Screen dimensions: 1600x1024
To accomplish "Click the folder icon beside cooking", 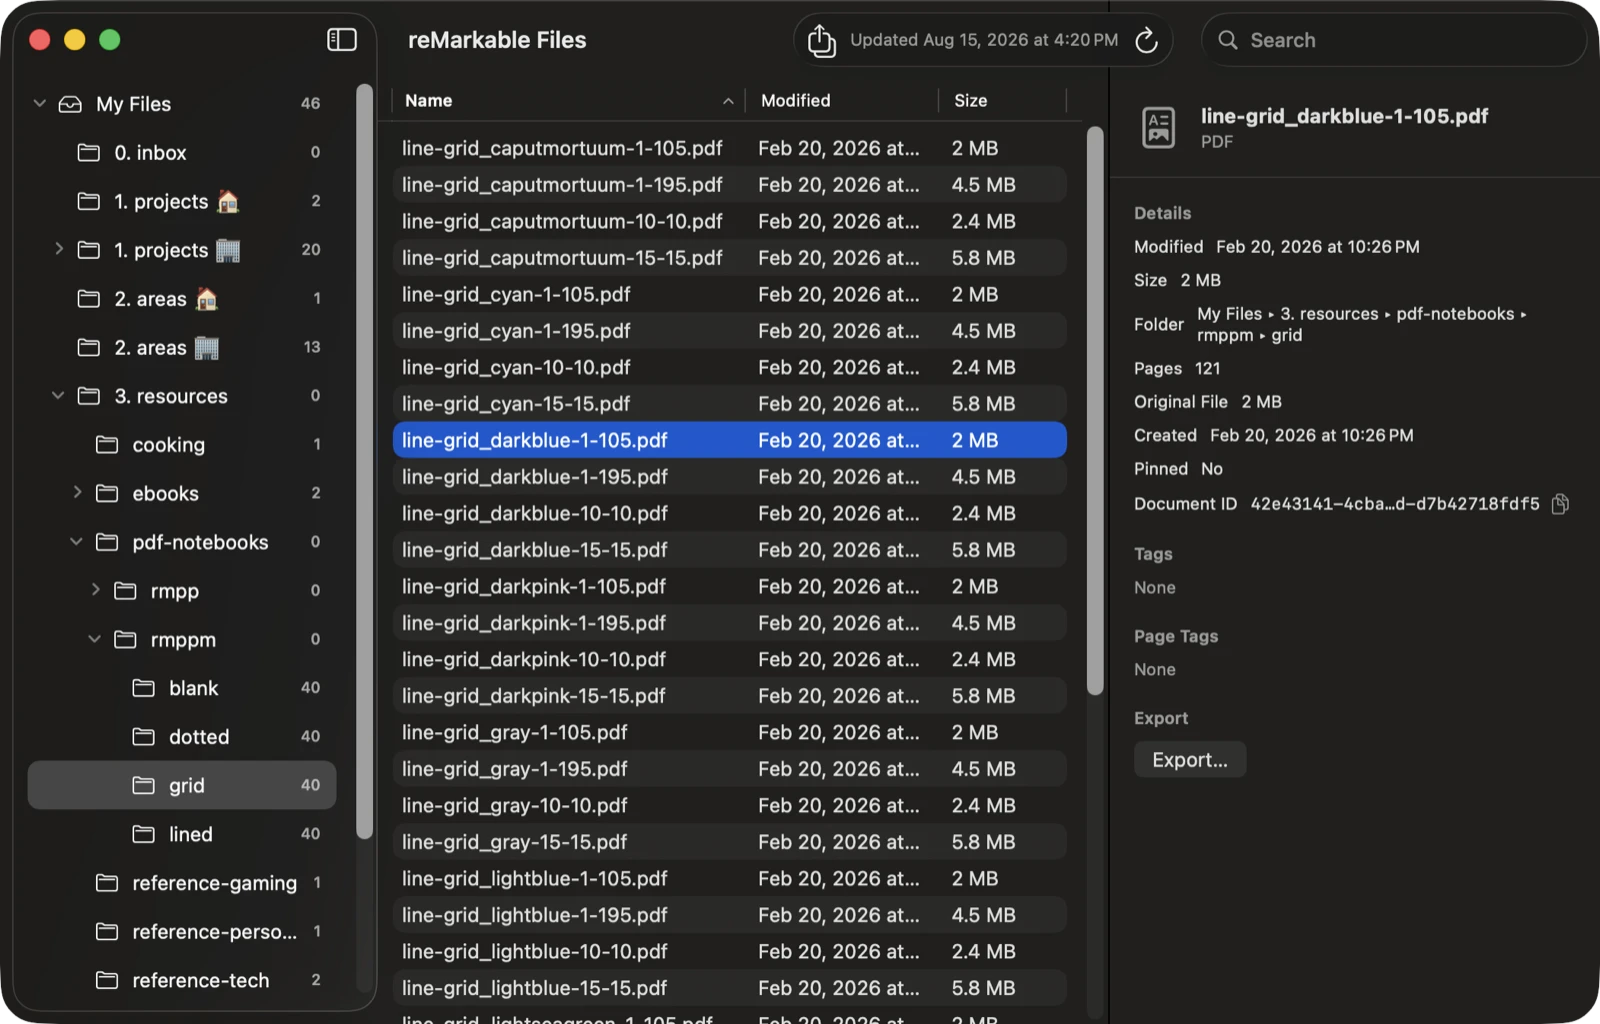I will (107, 445).
